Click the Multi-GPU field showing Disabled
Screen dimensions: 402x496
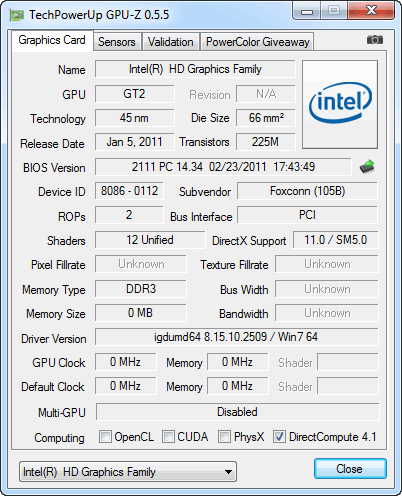(237, 412)
